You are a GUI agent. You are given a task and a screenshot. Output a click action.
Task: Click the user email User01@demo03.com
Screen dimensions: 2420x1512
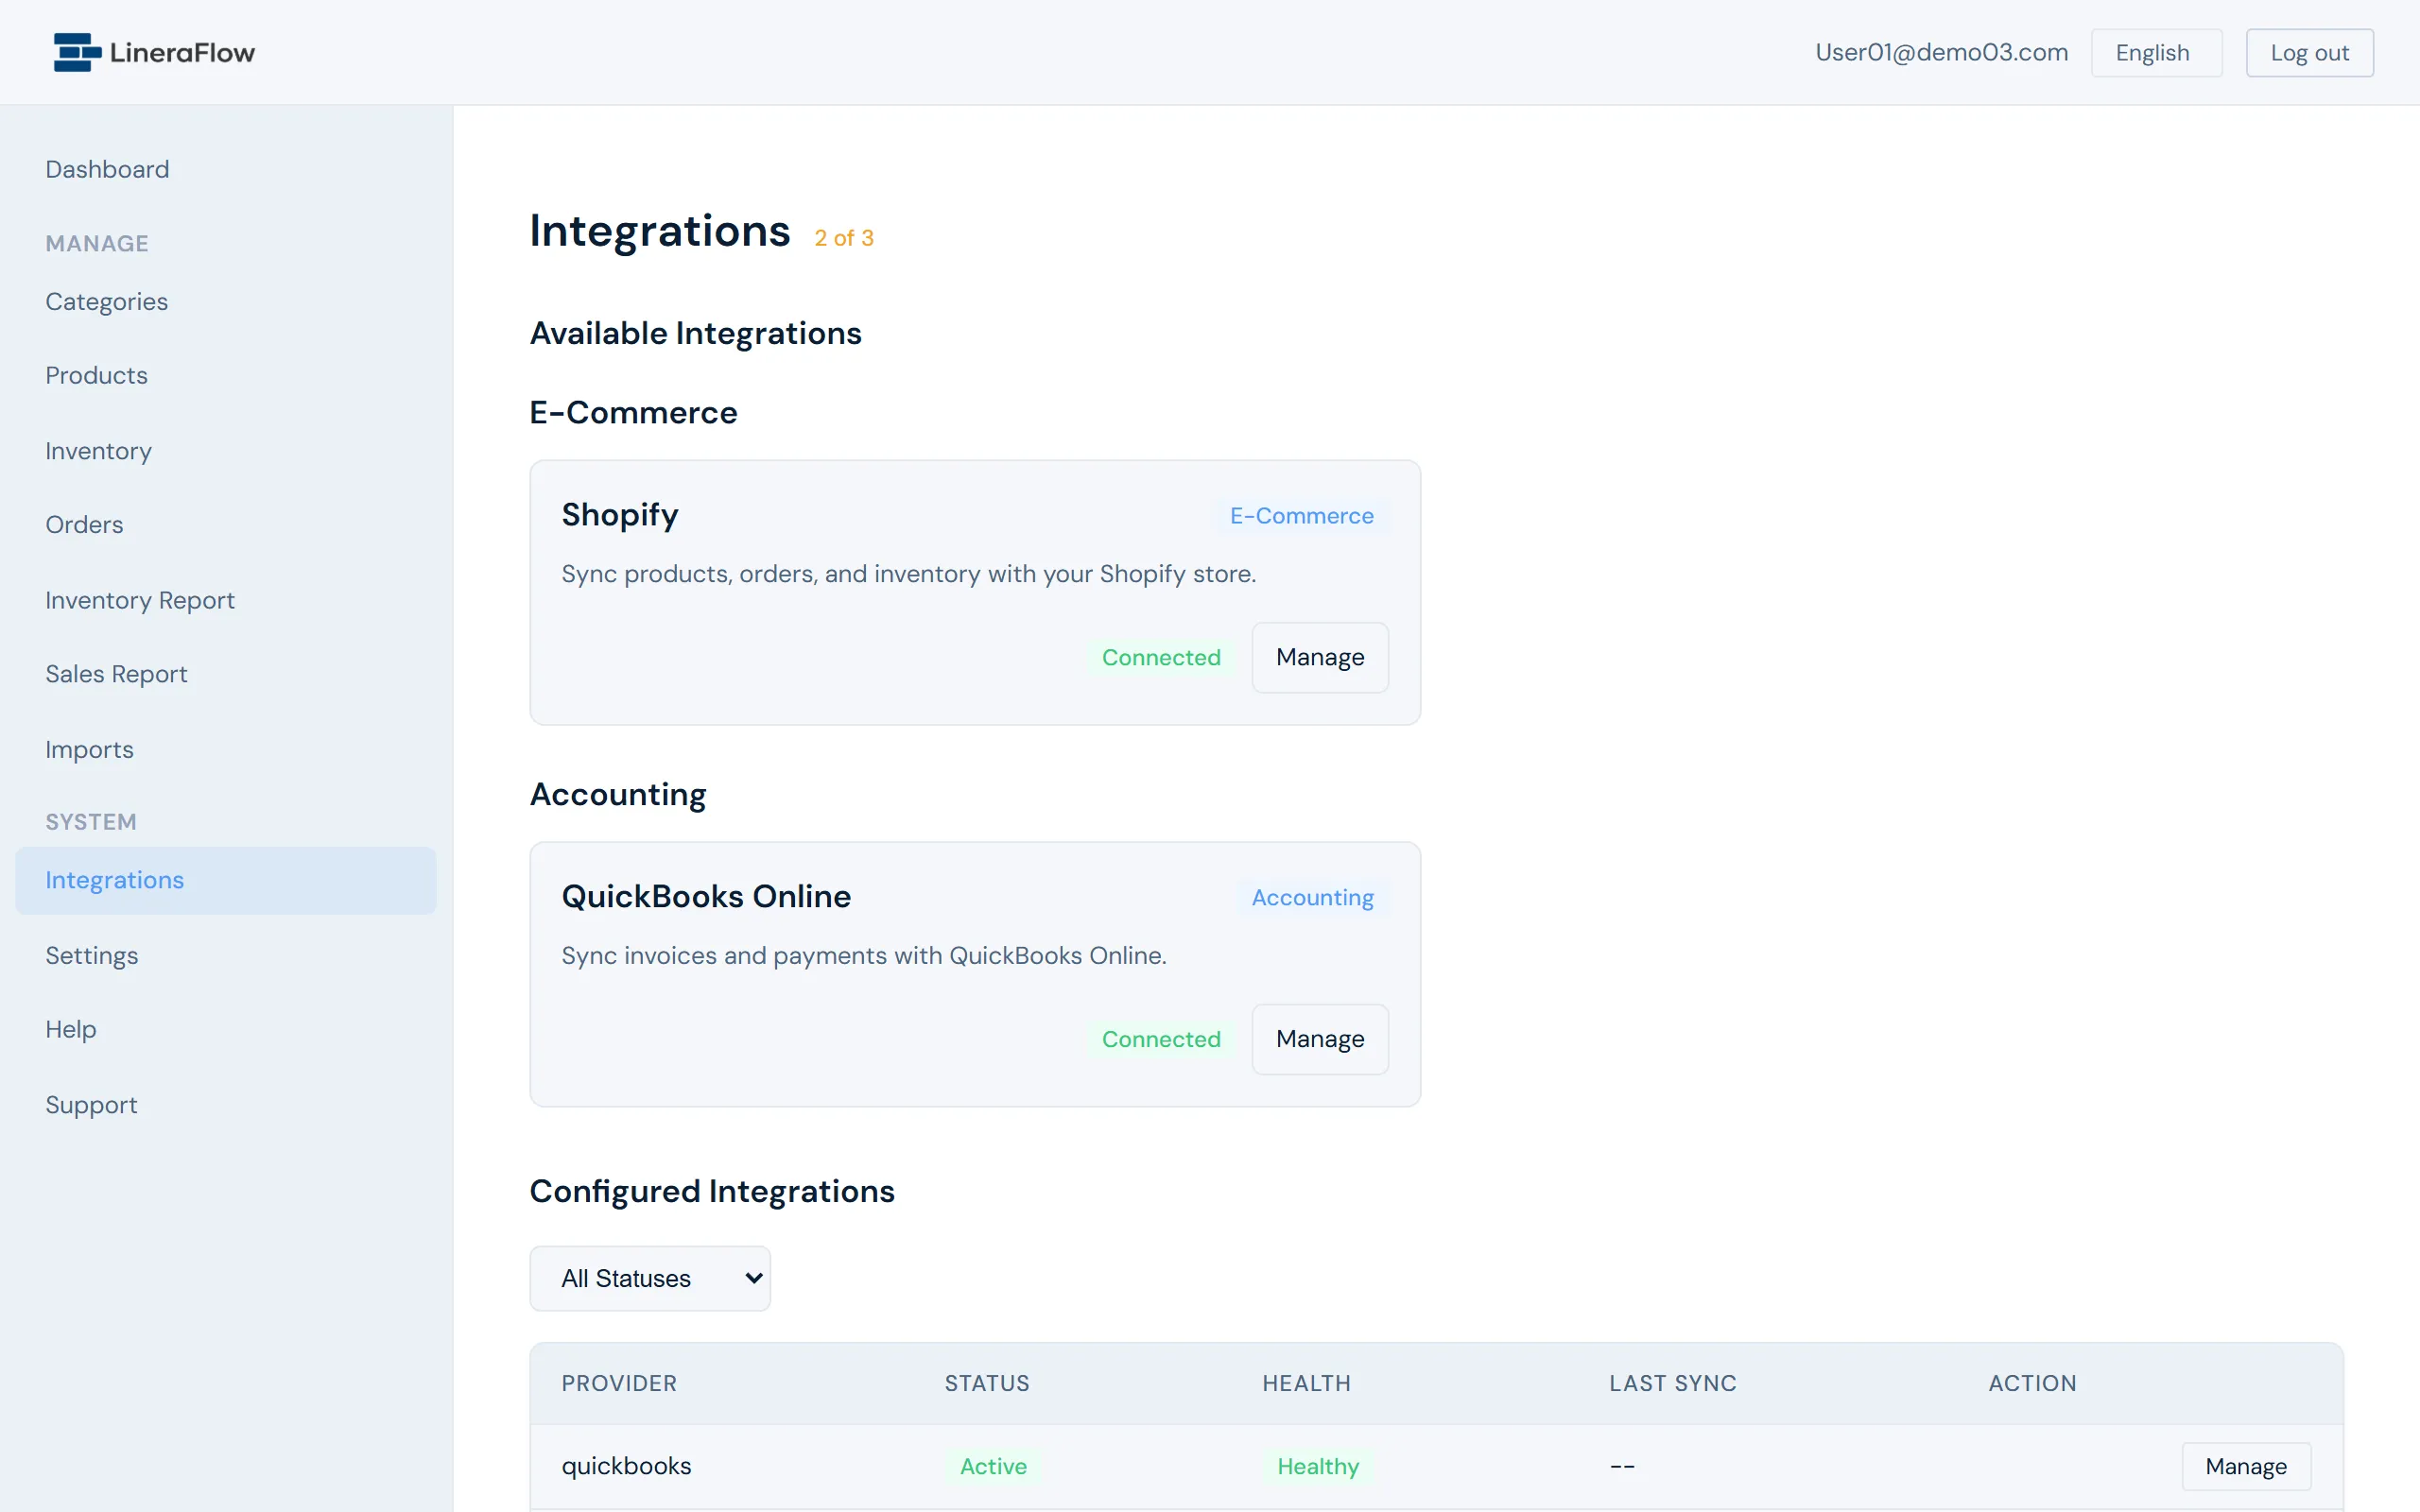click(x=1941, y=52)
